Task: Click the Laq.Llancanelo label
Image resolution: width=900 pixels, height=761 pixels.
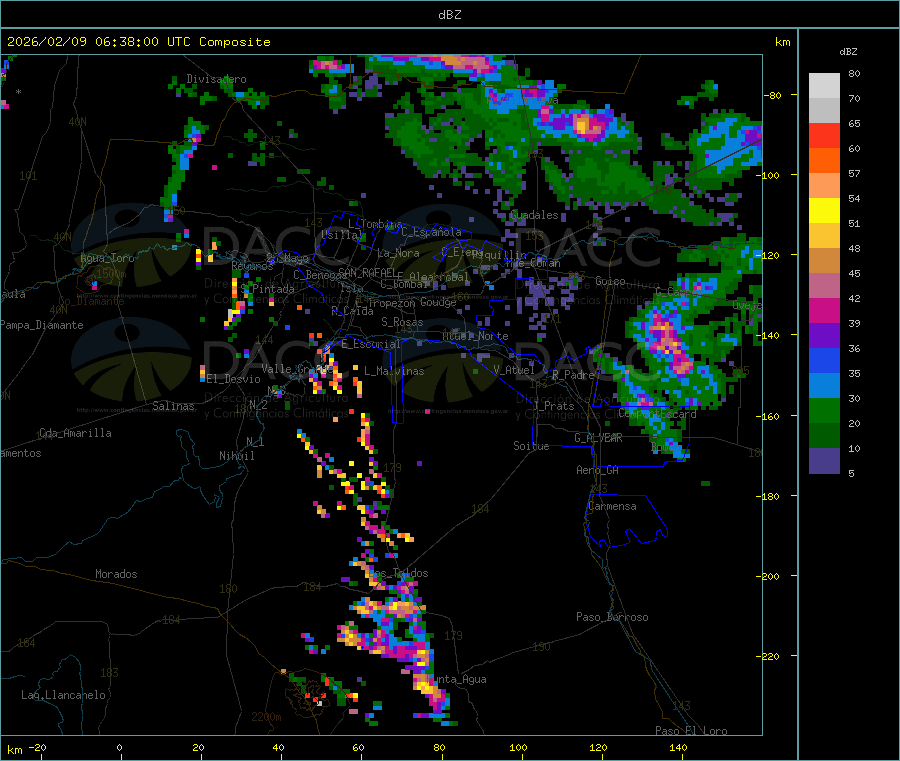Action: click(63, 695)
